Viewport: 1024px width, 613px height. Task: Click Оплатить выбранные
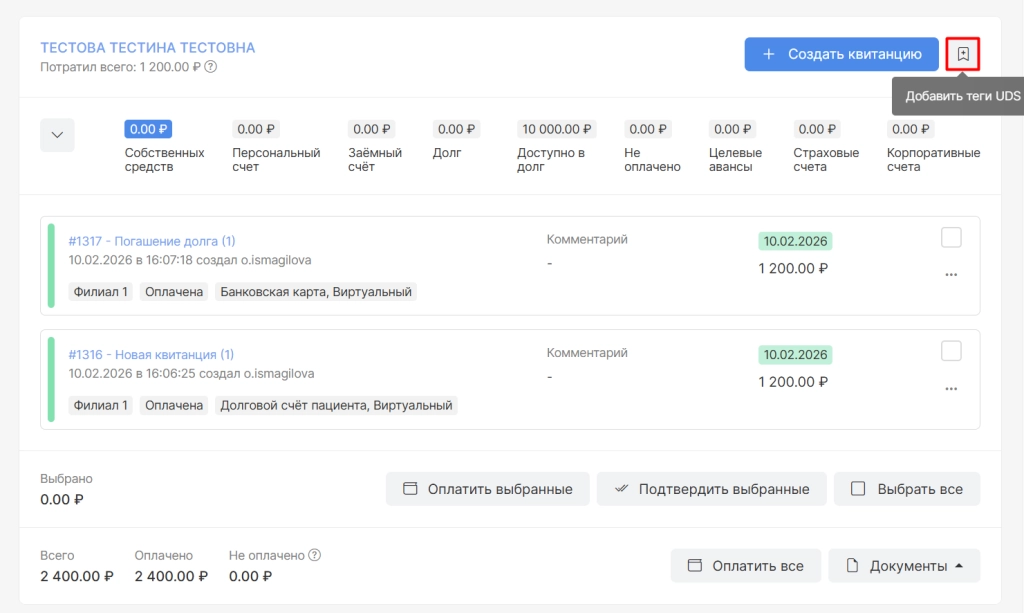487,489
